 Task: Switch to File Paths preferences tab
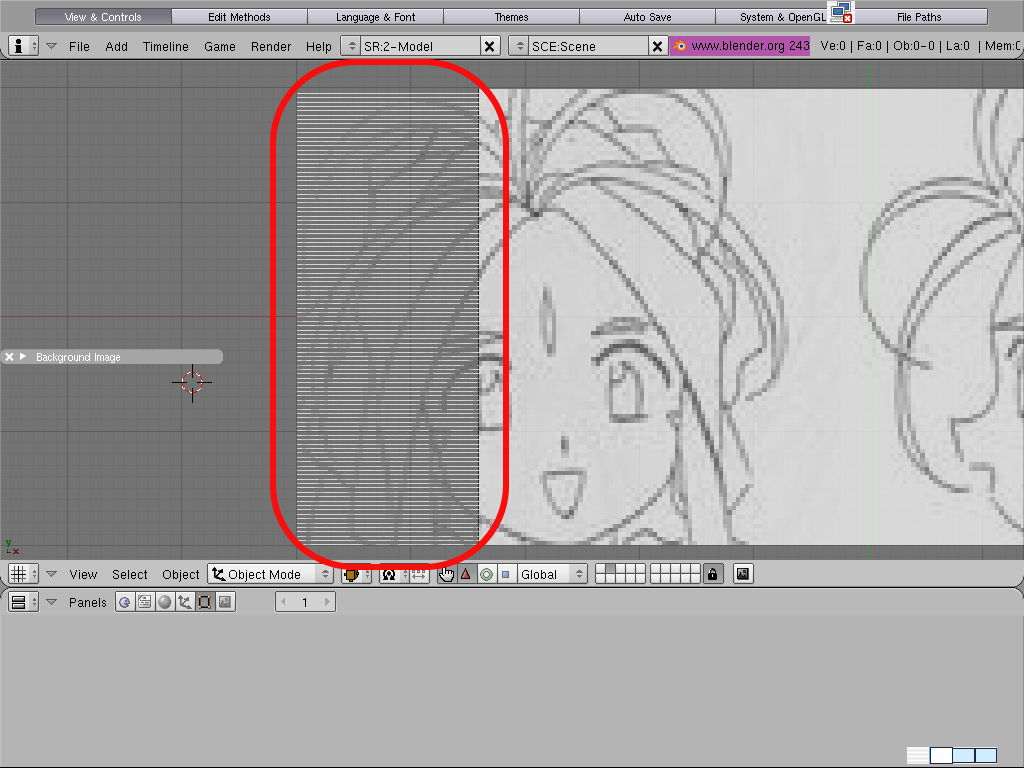pyautogui.click(x=919, y=16)
